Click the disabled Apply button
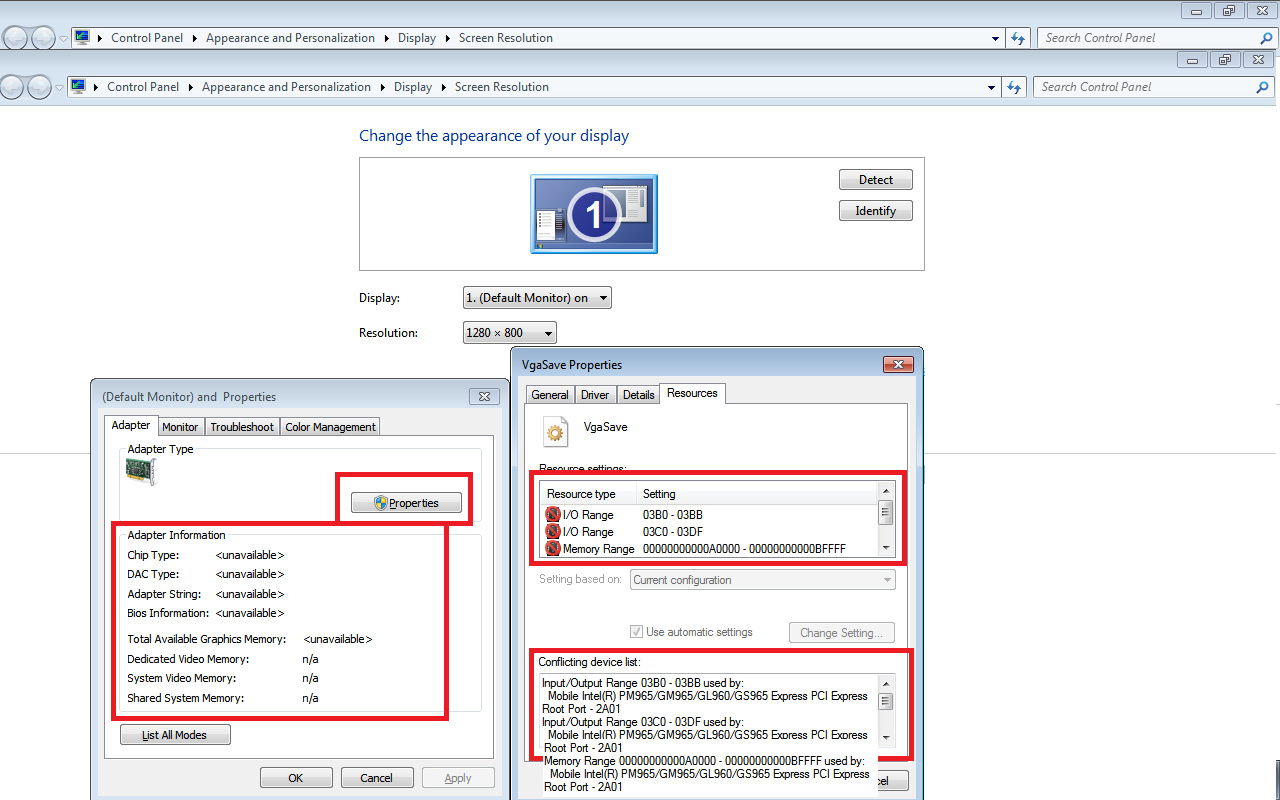 pos(458,778)
